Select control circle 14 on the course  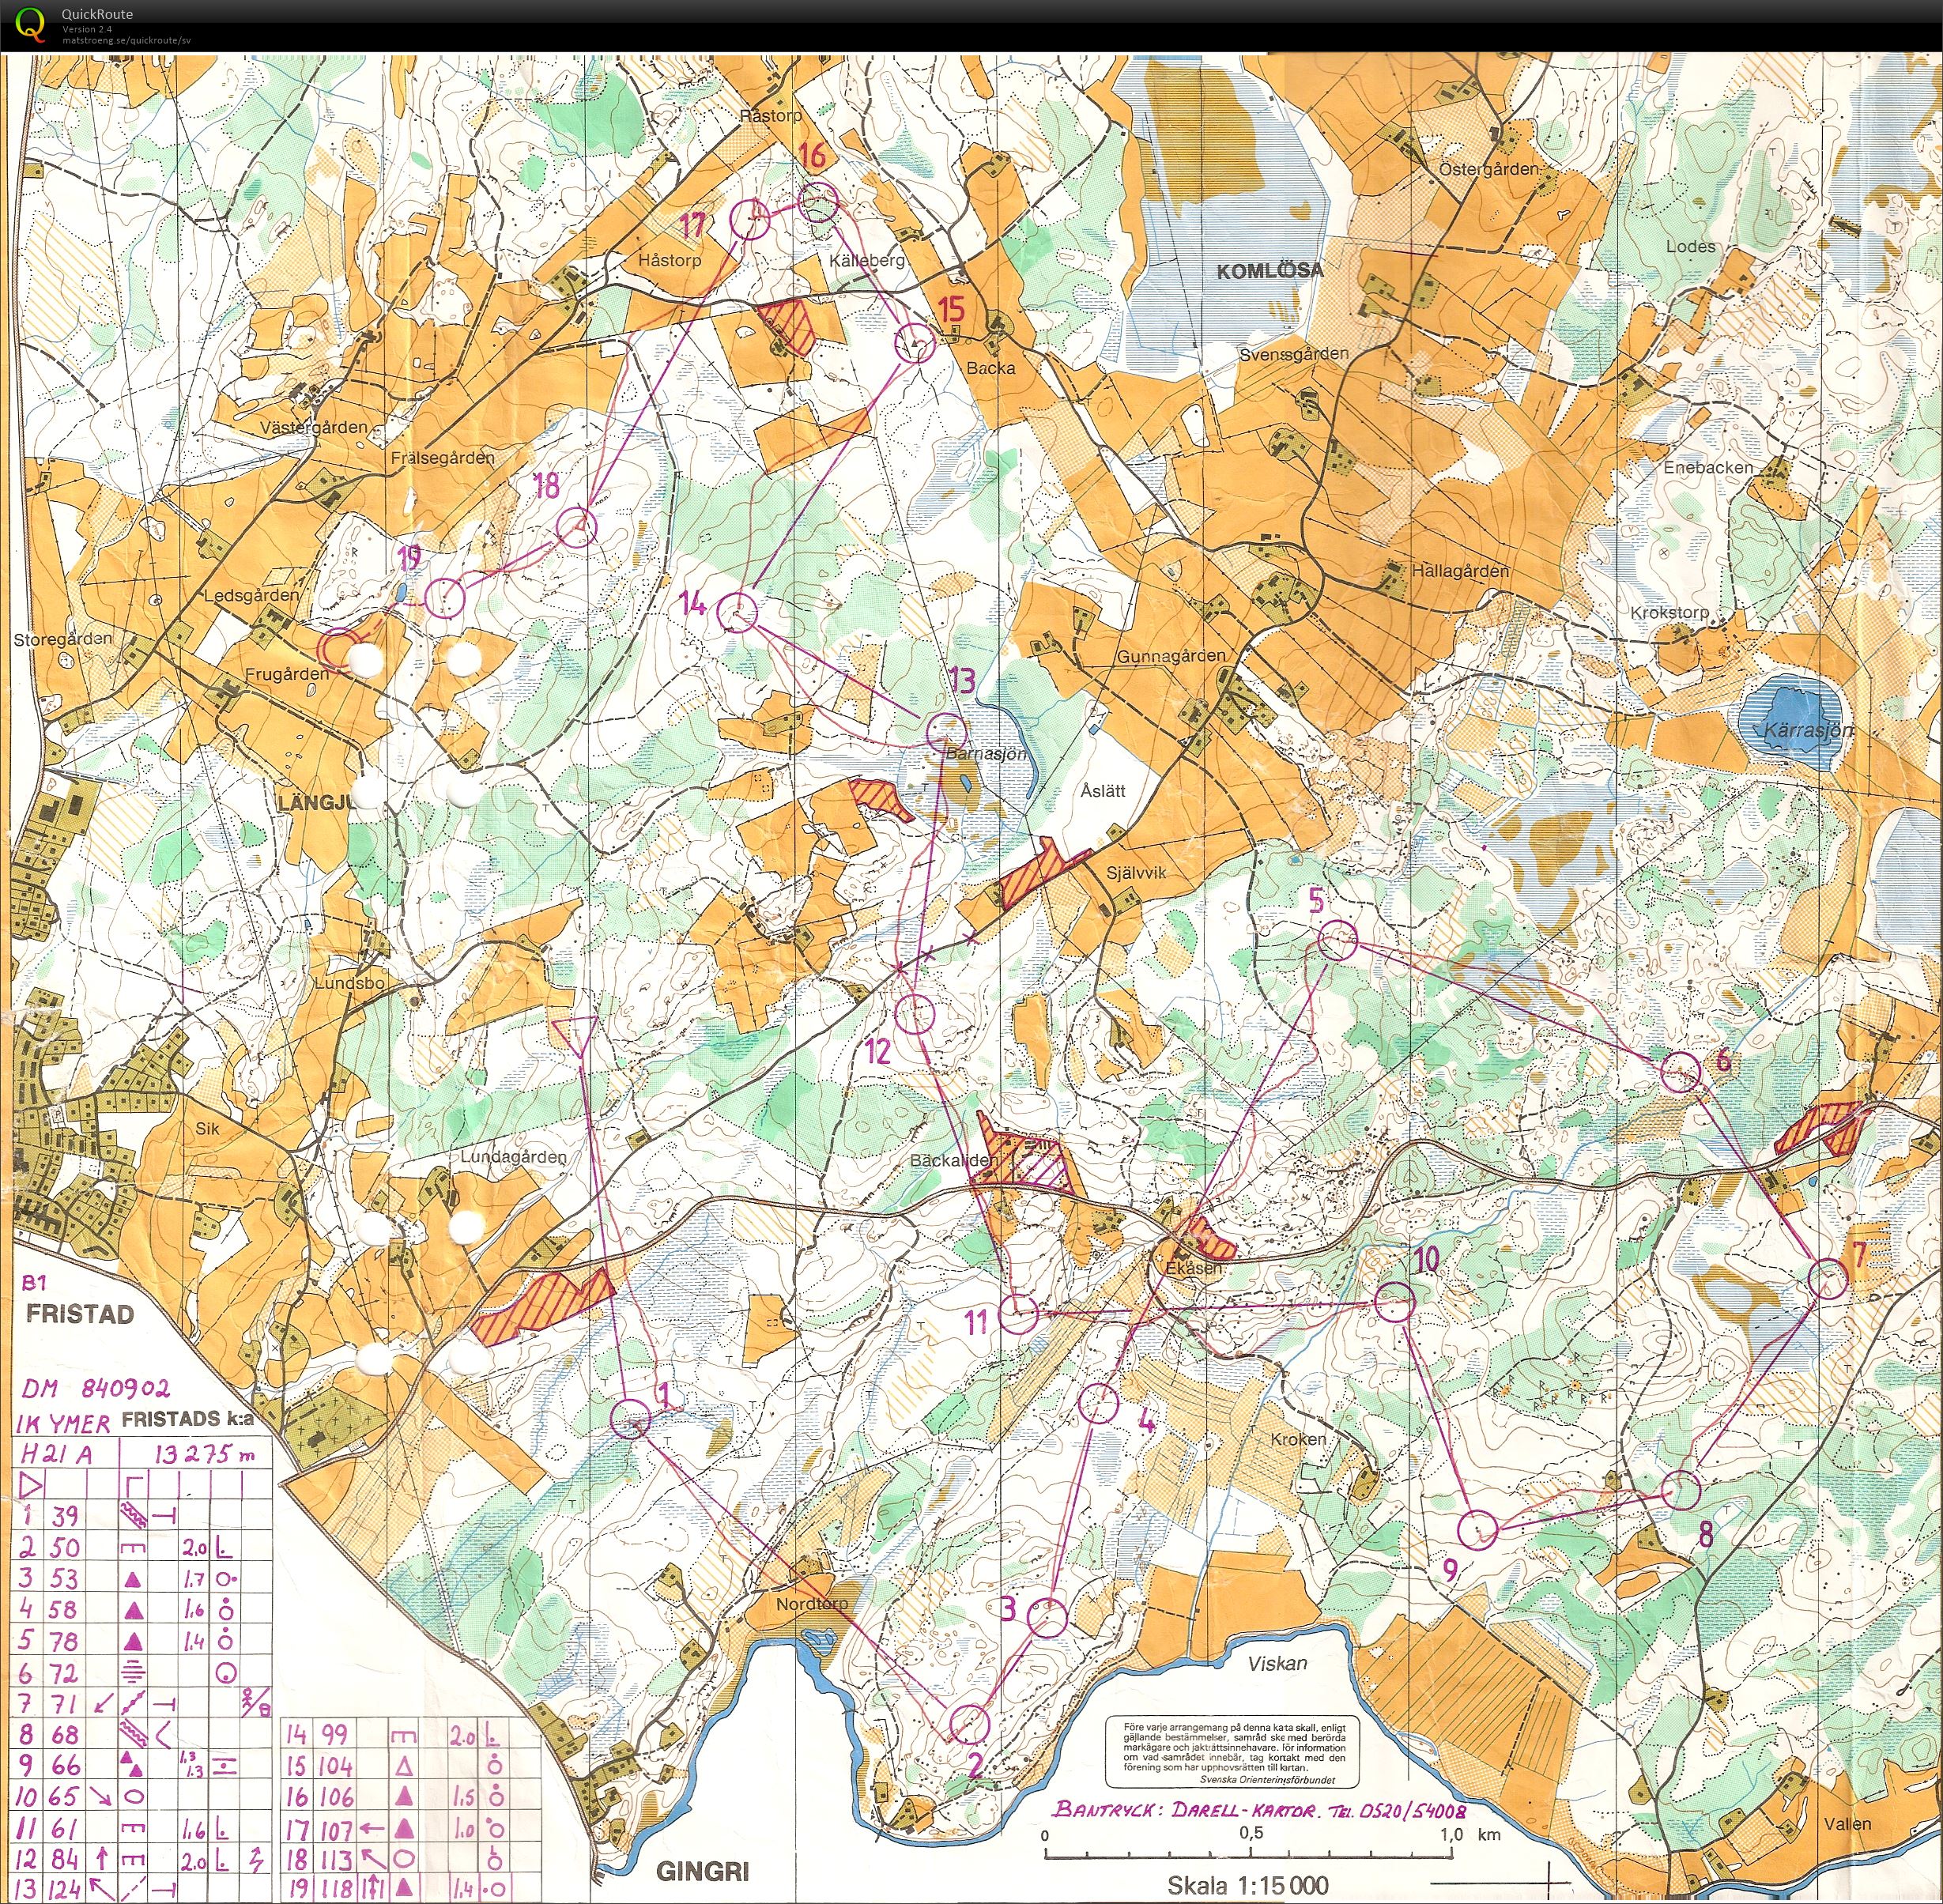[737, 613]
